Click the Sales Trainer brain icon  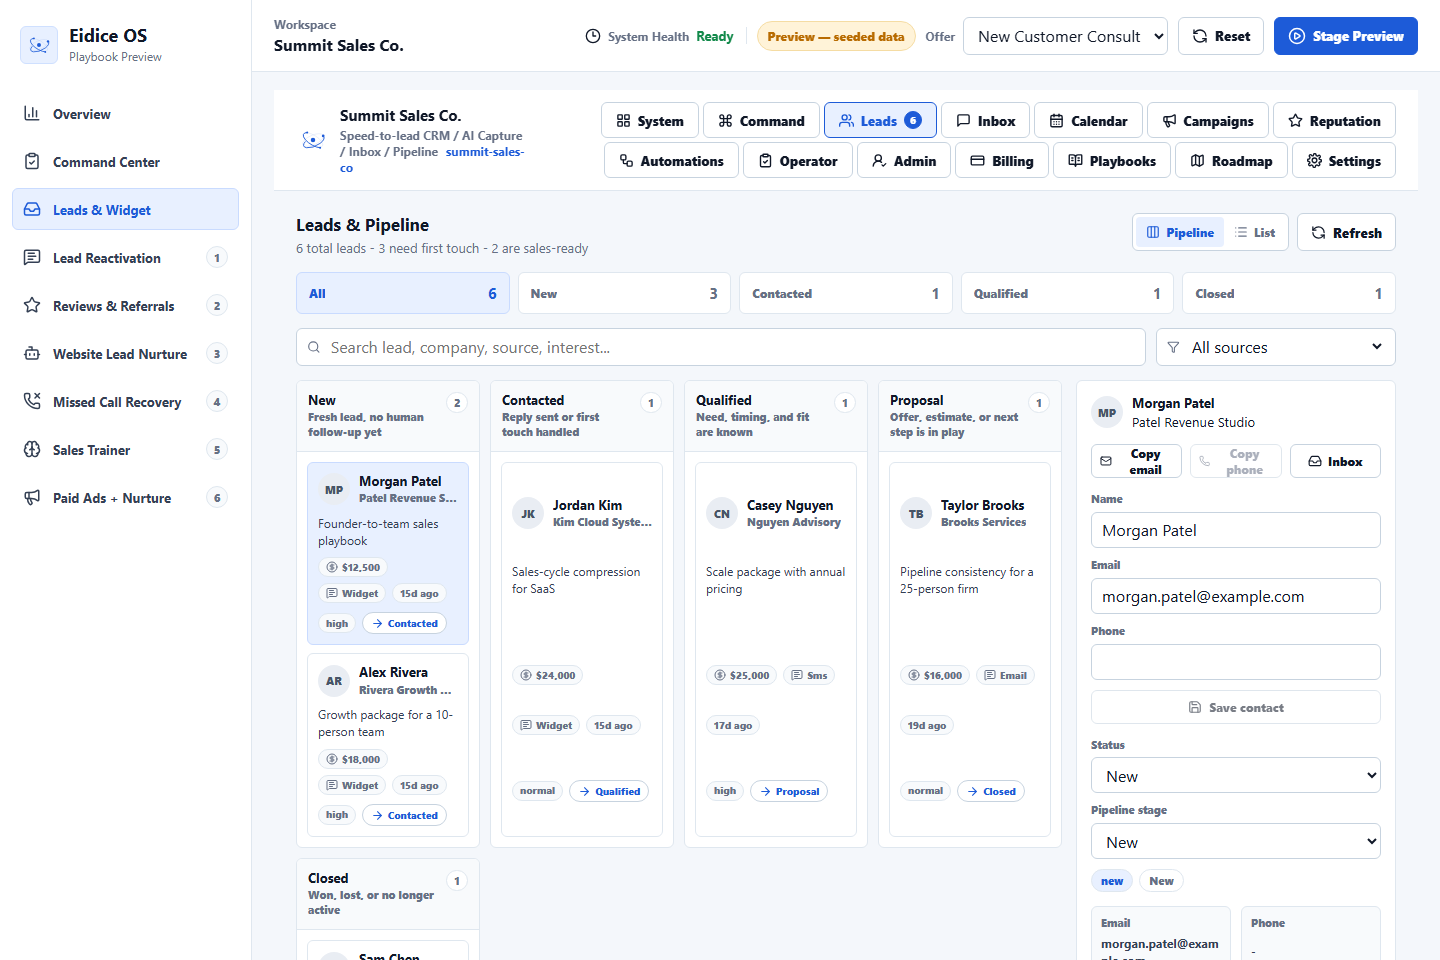tap(32, 449)
